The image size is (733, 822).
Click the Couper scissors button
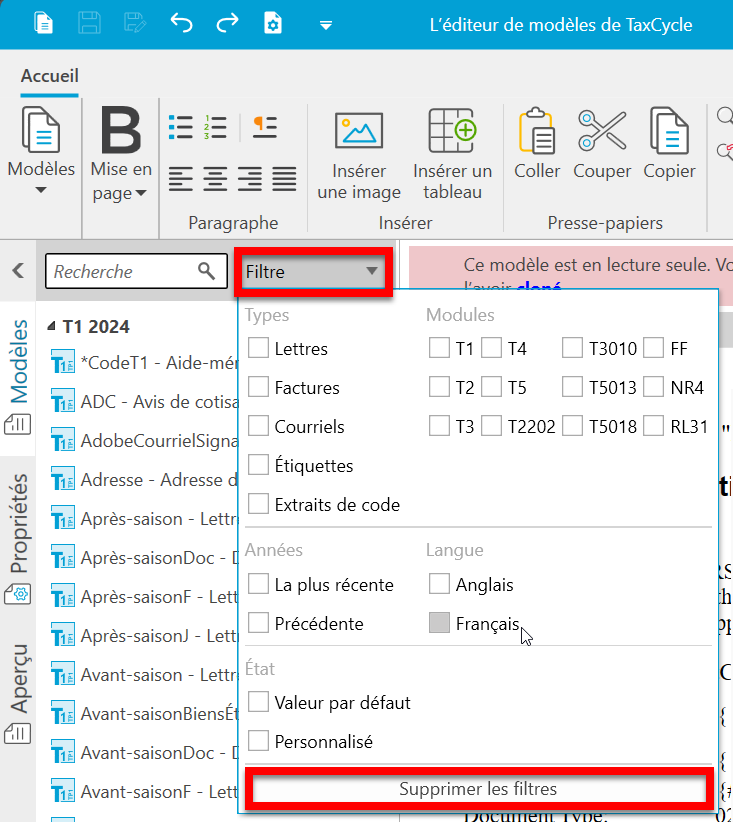click(x=602, y=145)
